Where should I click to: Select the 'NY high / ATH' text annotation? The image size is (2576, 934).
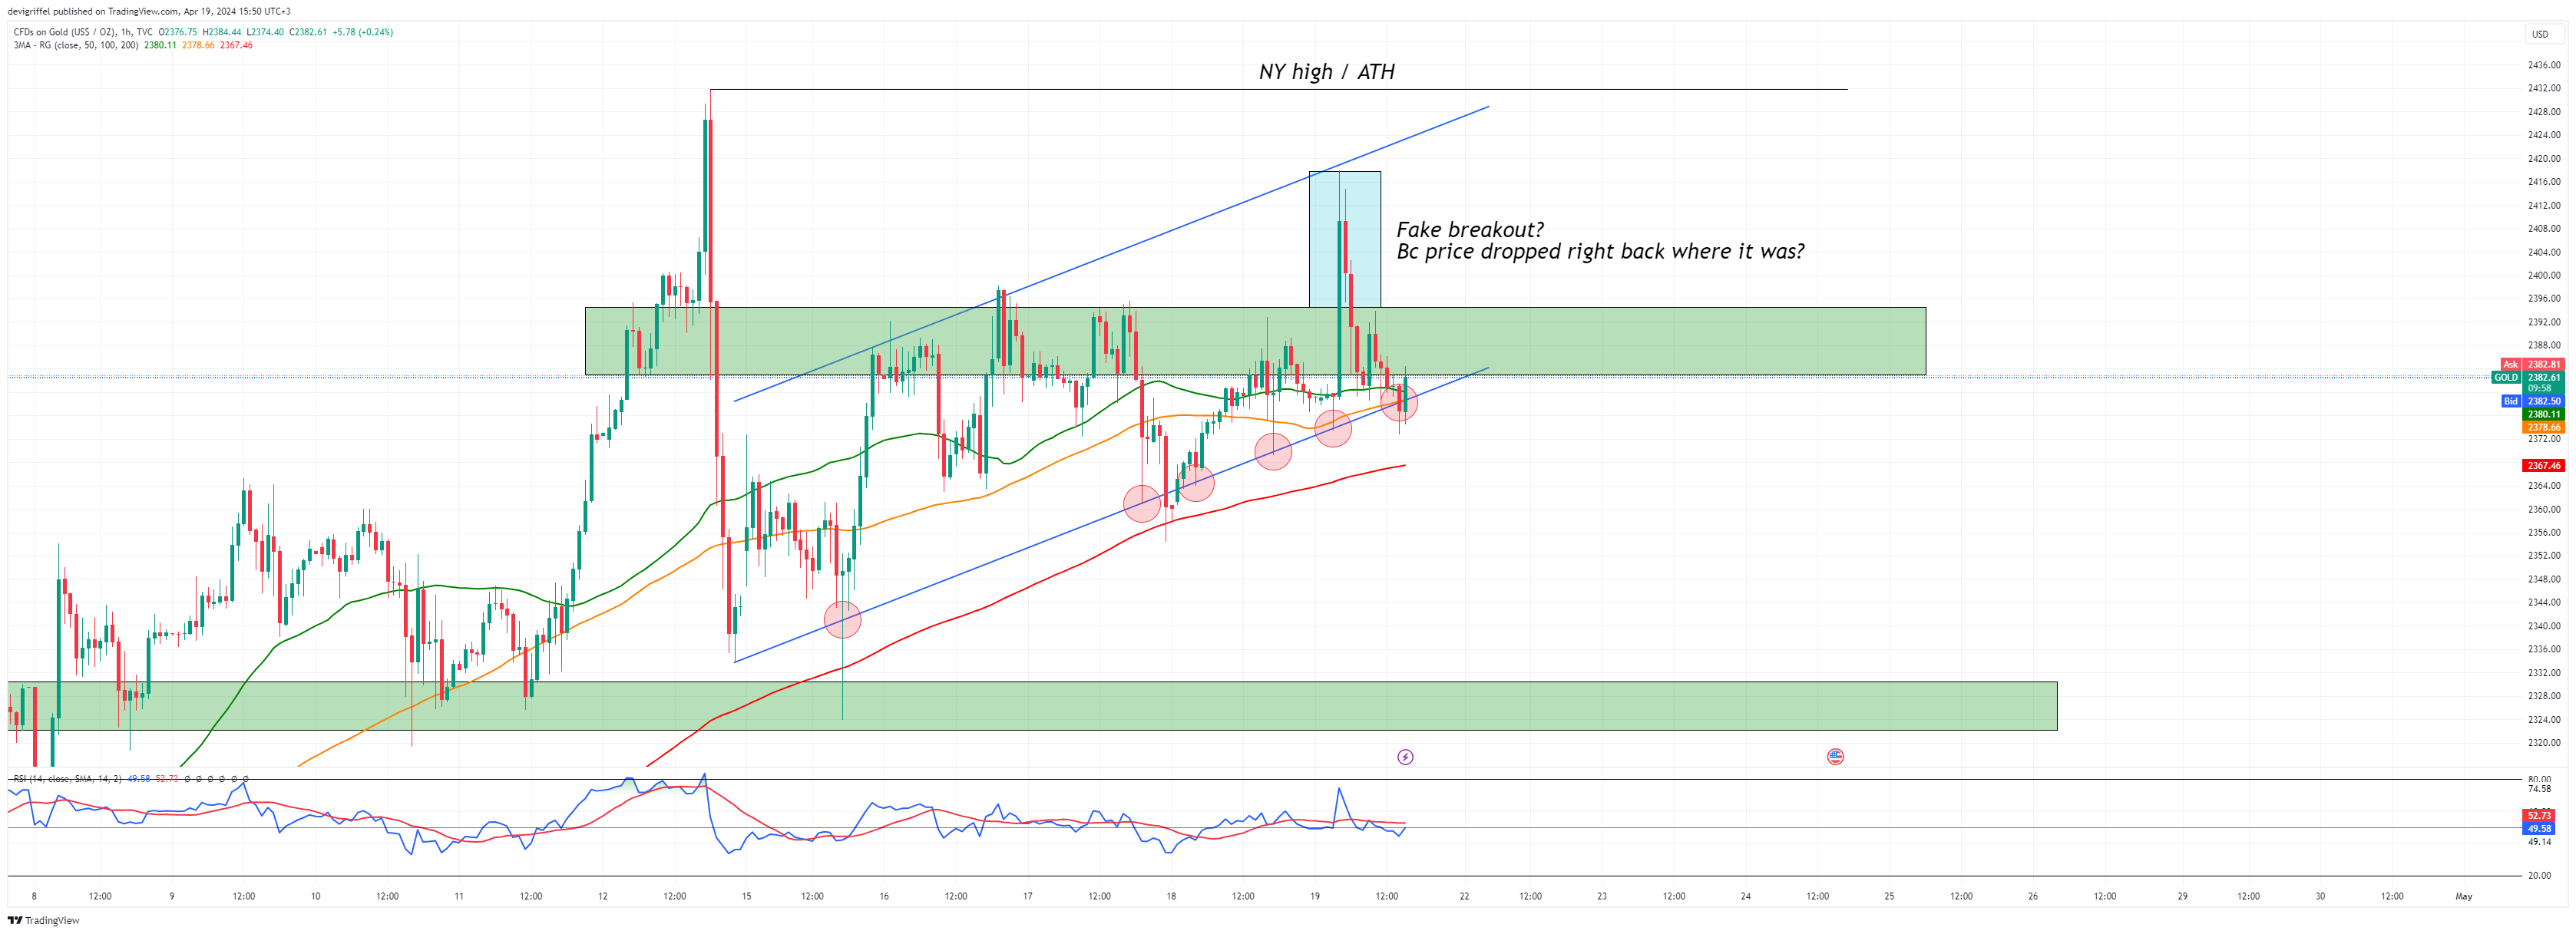click(1326, 72)
